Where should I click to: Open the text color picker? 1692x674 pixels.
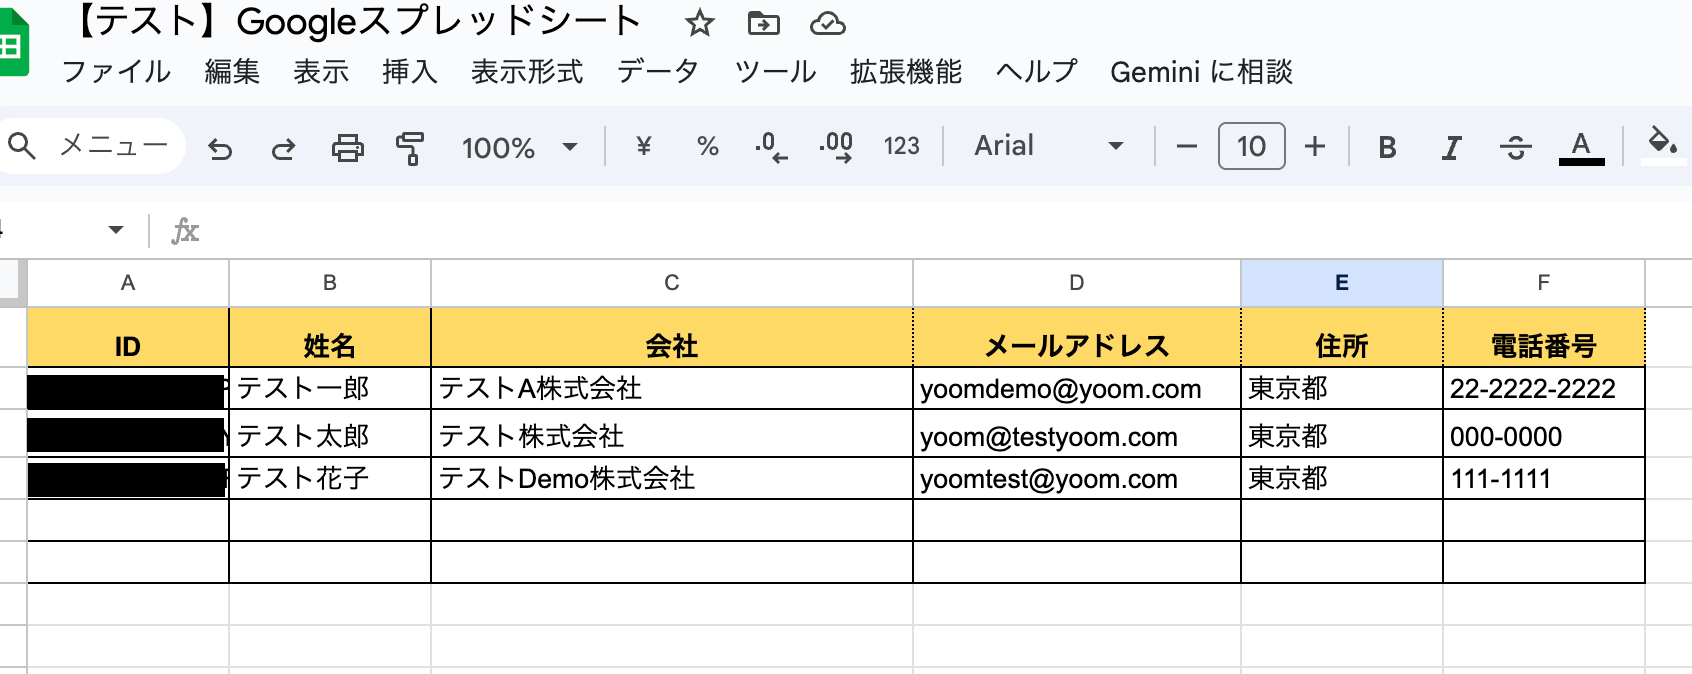click(x=1581, y=148)
